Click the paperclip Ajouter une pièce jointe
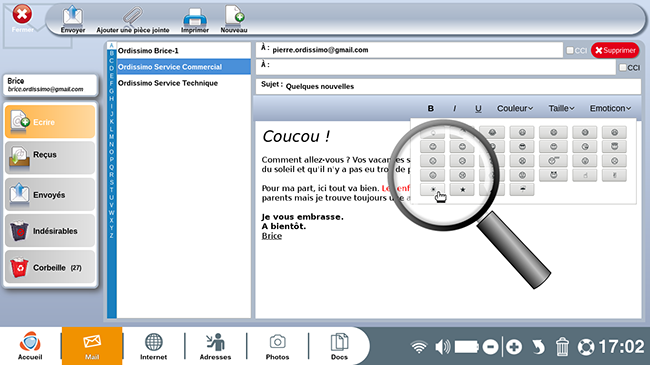 pos(133,19)
